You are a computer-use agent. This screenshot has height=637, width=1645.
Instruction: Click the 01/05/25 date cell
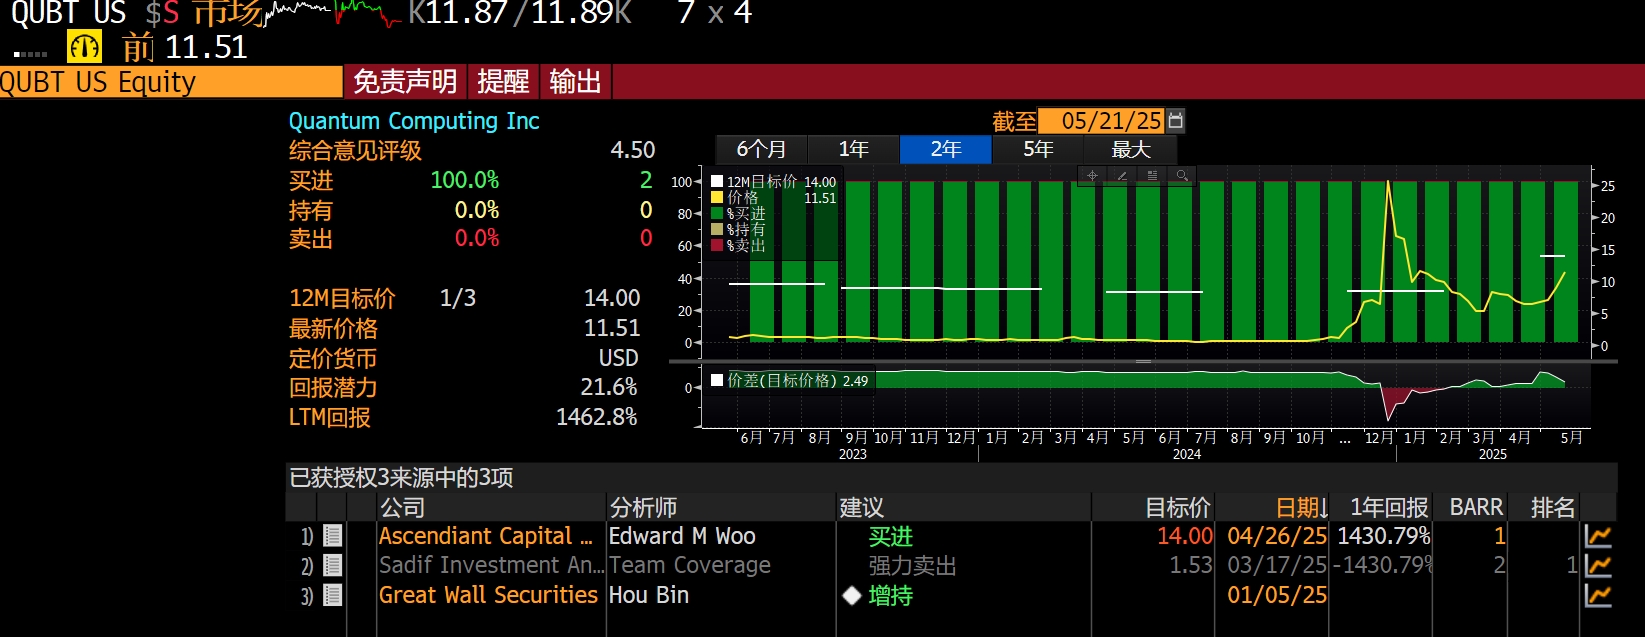coord(1277,595)
